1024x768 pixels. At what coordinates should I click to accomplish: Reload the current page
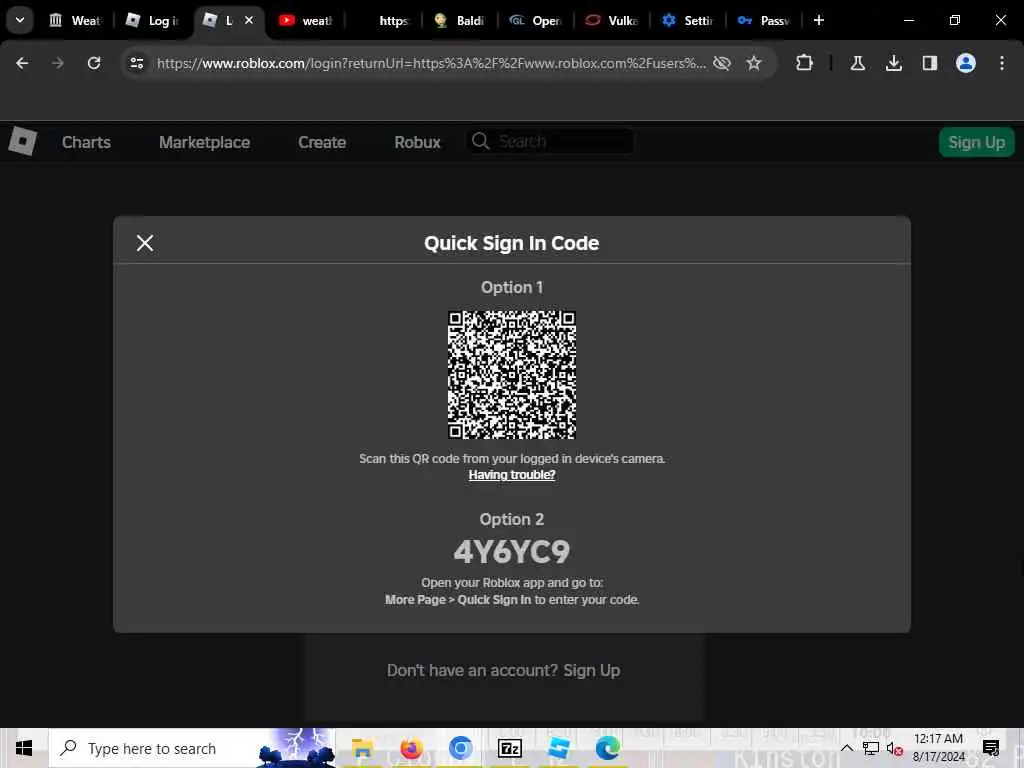tap(94, 63)
